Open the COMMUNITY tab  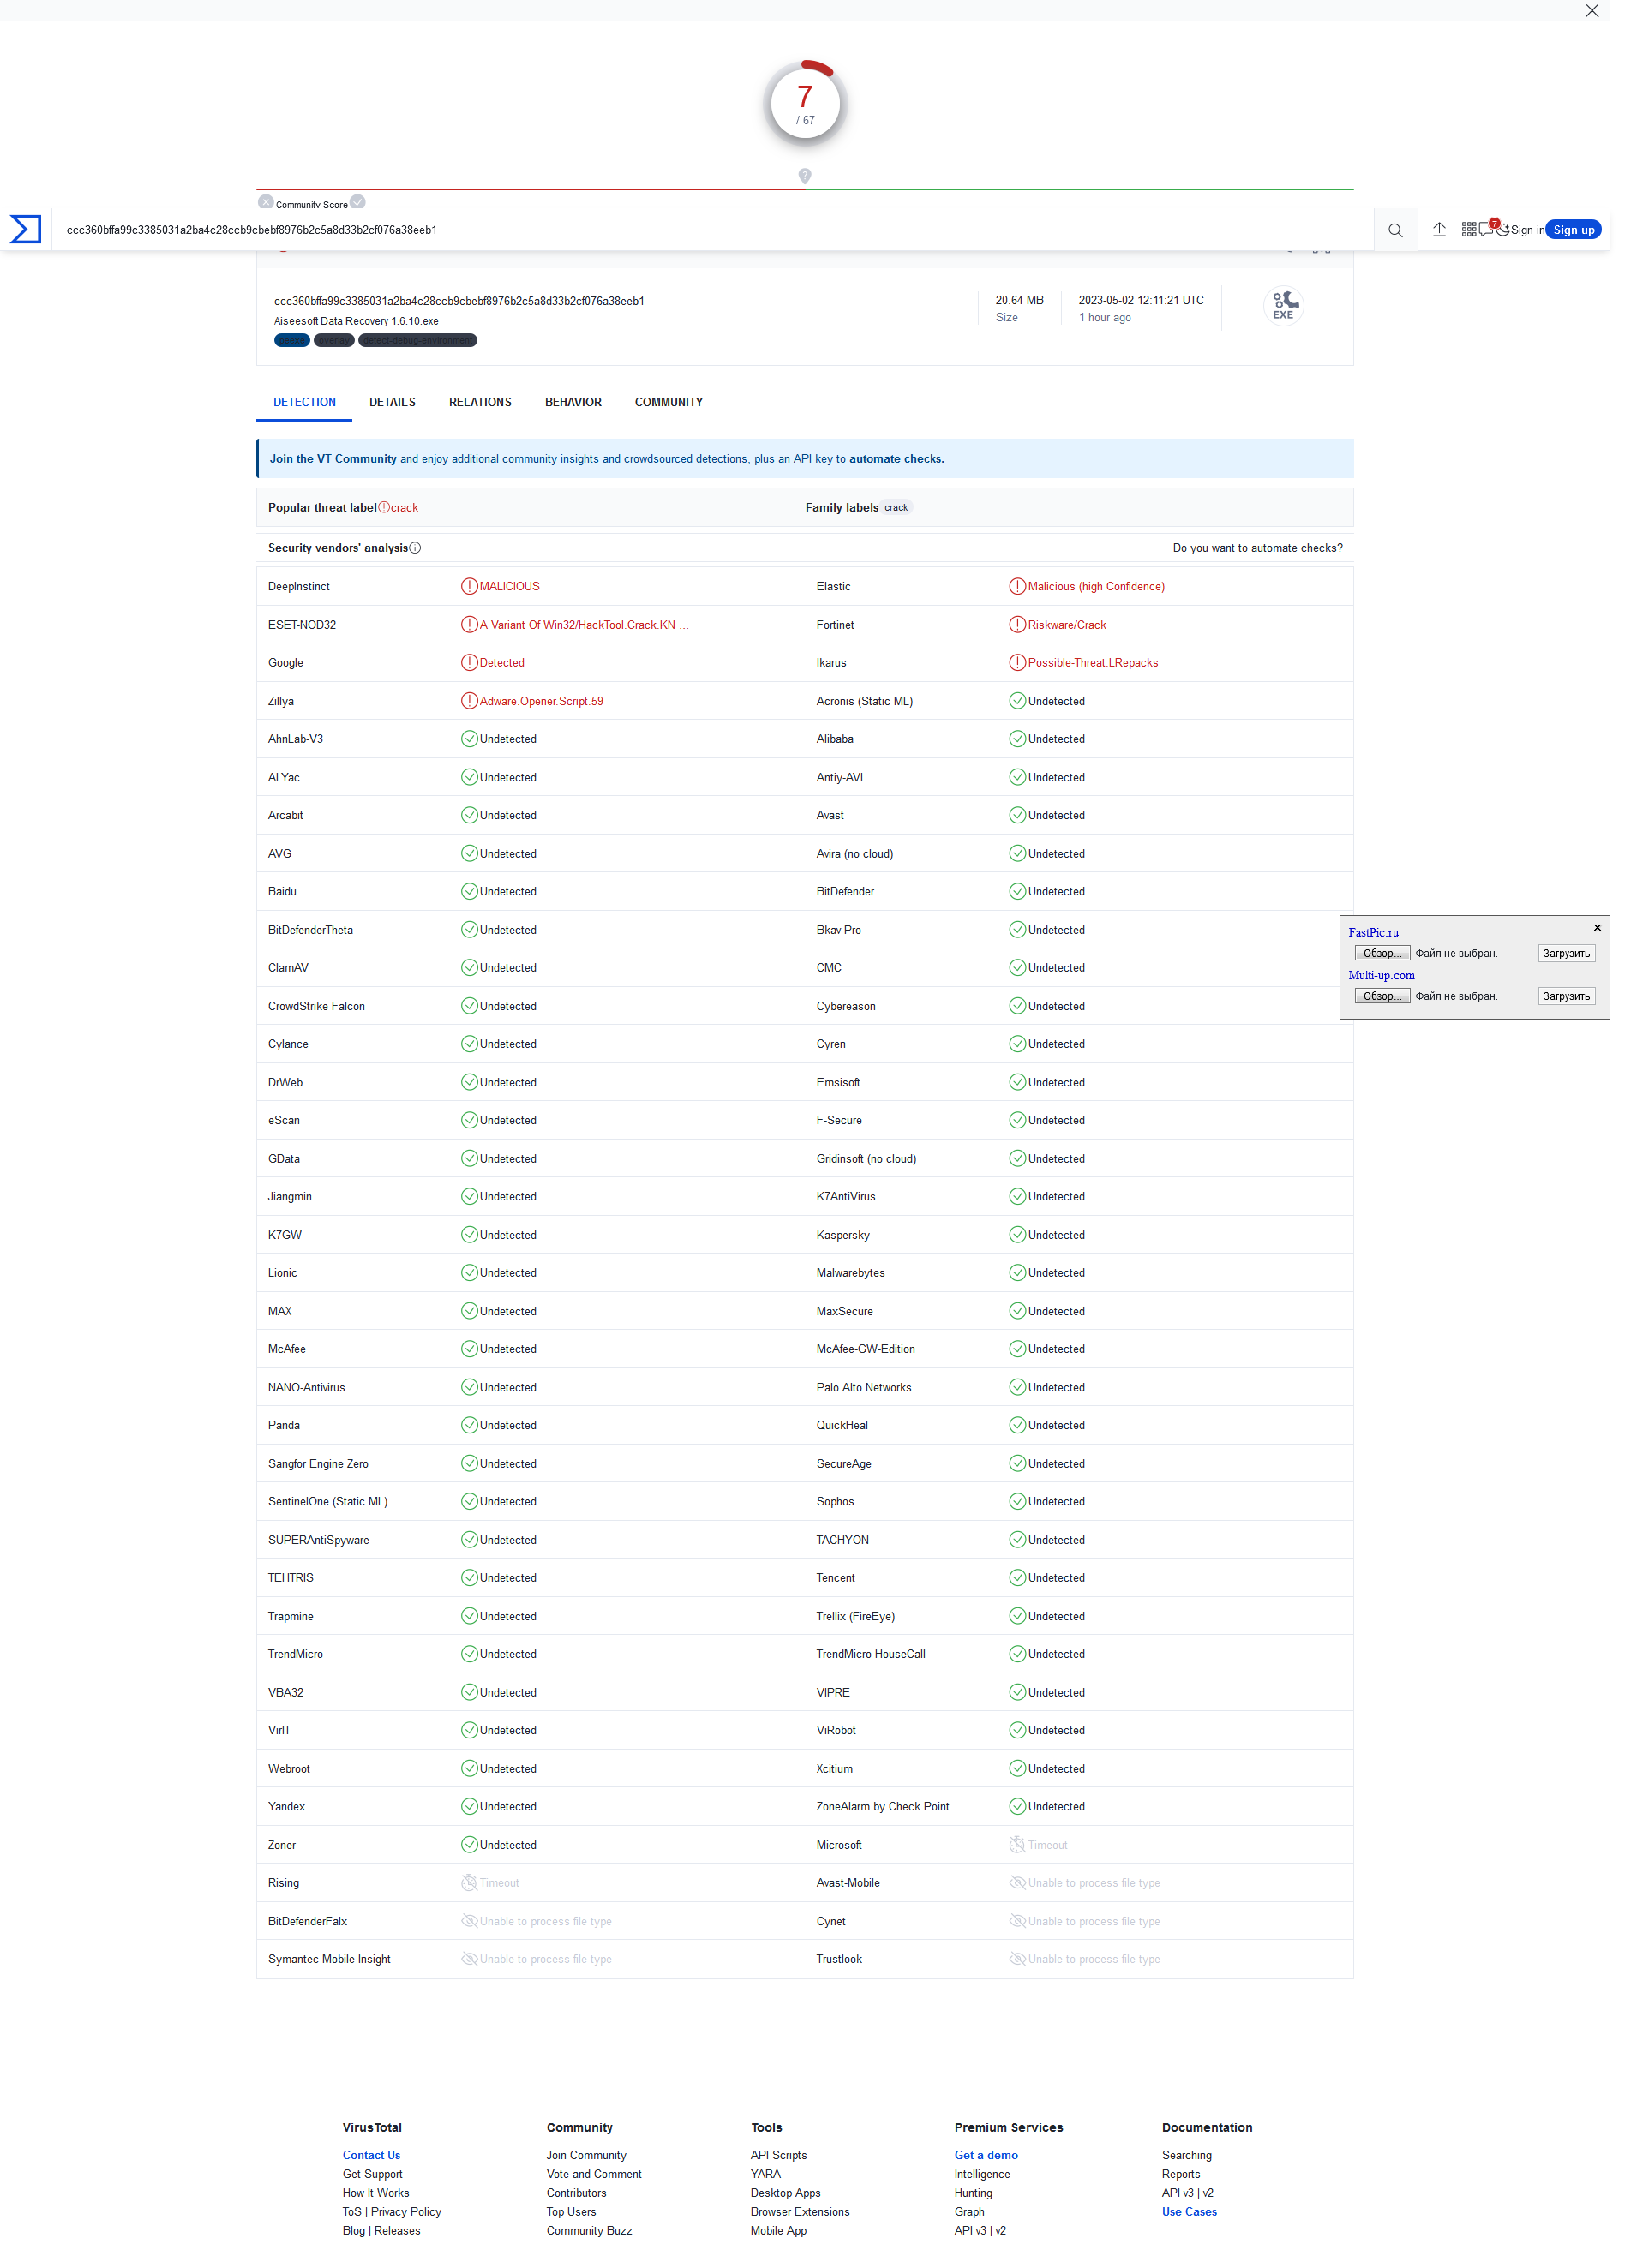(669, 402)
